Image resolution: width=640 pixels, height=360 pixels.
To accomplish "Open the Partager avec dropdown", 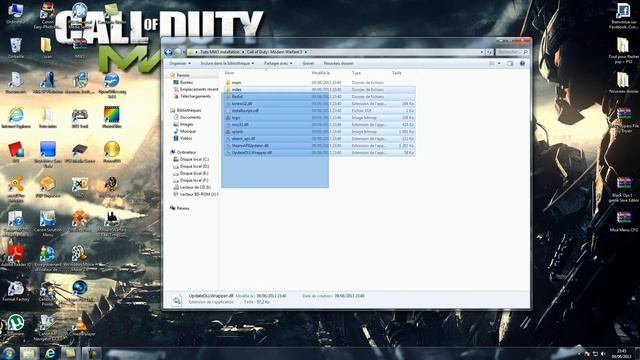I will click(x=278, y=63).
